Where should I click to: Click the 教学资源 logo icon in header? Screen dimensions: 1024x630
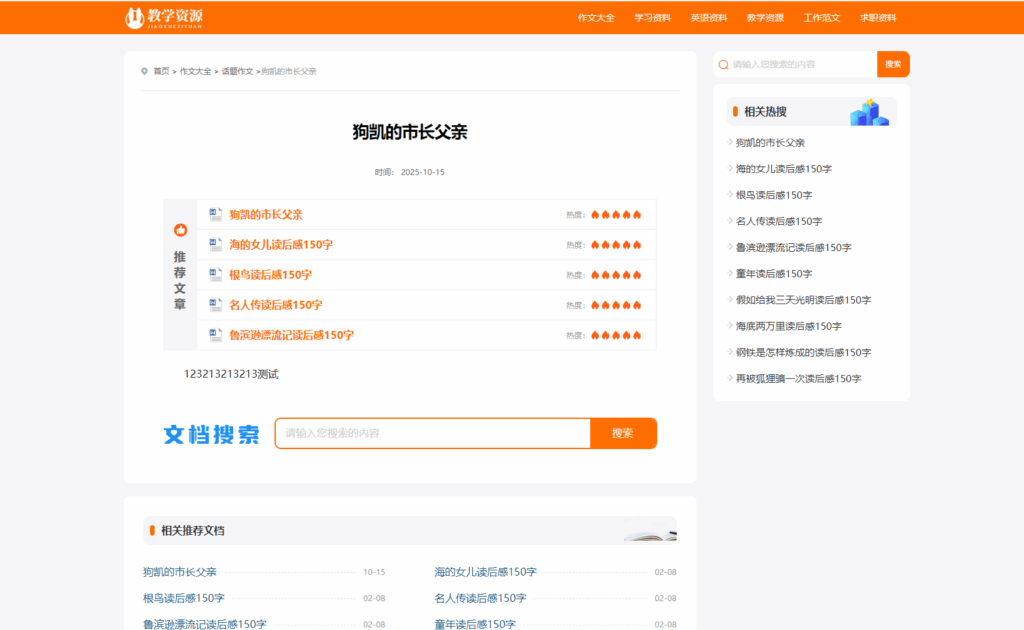click(x=134, y=16)
